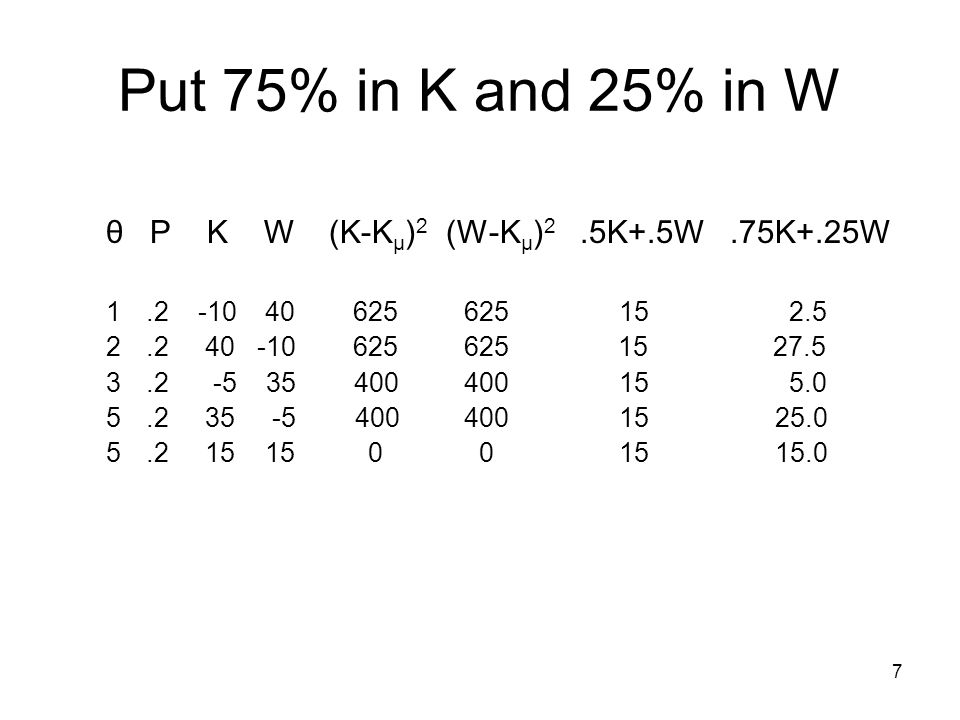This screenshot has height=720, width=960.
Task: Select the 5.0 value in third row
Action: [x=808, y=383]
